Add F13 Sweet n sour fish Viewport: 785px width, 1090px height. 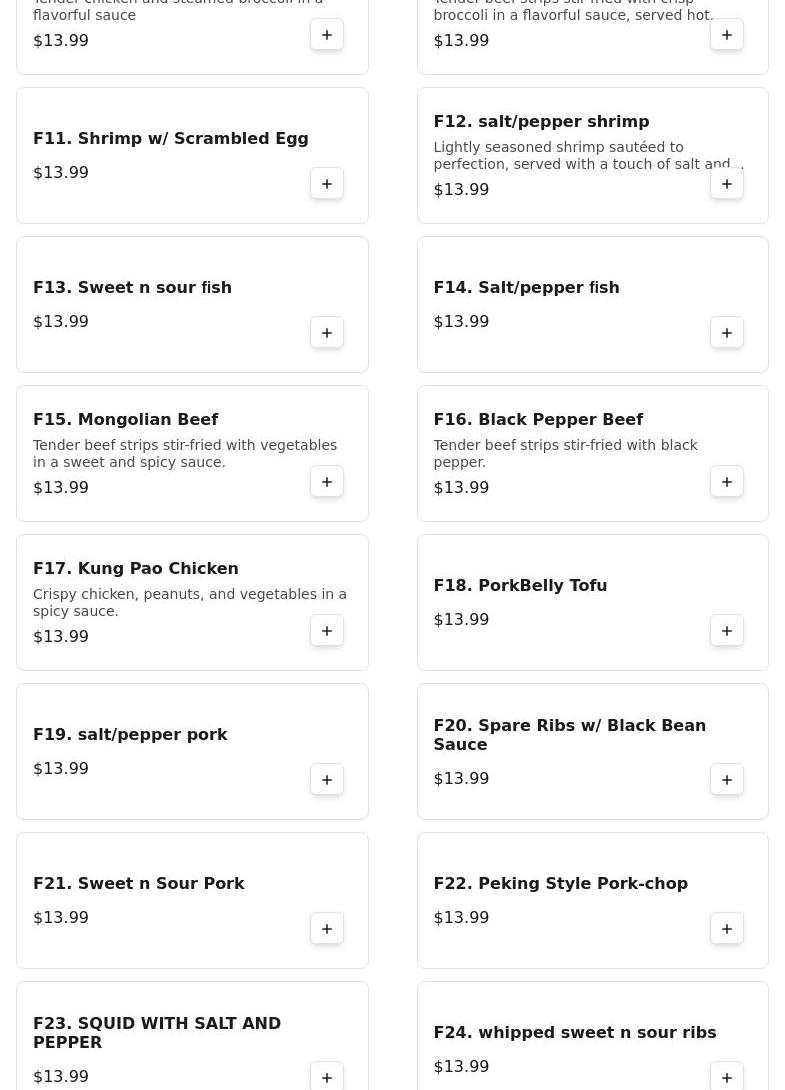point(327,333)
